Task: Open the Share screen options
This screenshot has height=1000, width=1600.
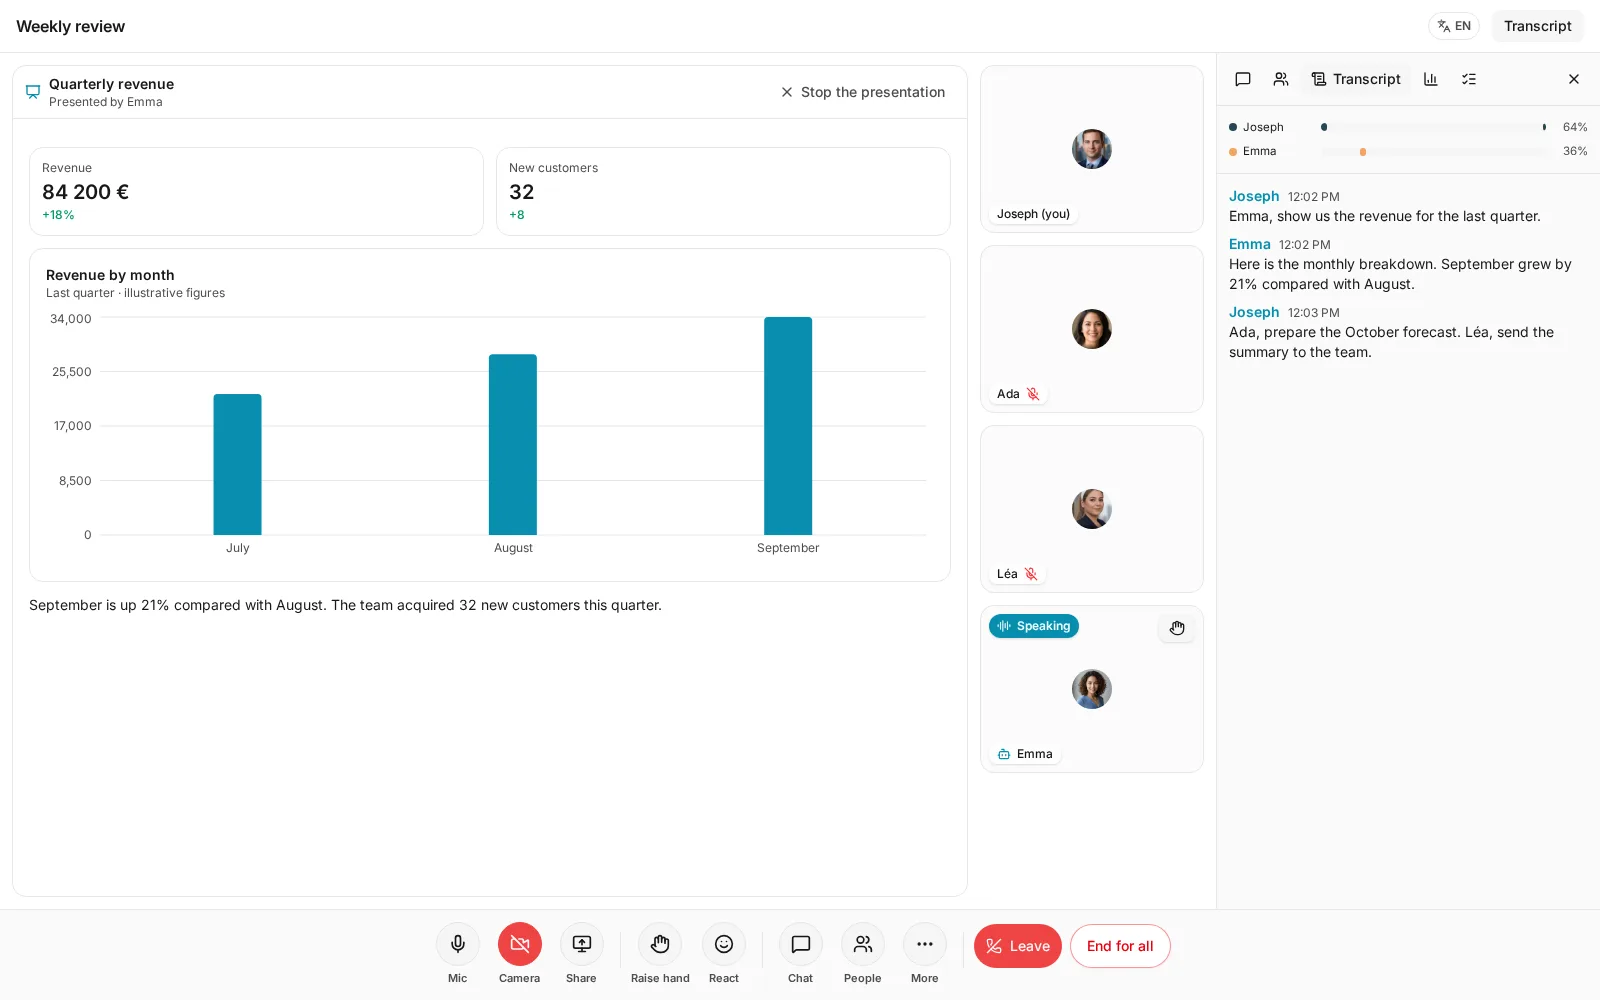Action: [x=582, y=944]
